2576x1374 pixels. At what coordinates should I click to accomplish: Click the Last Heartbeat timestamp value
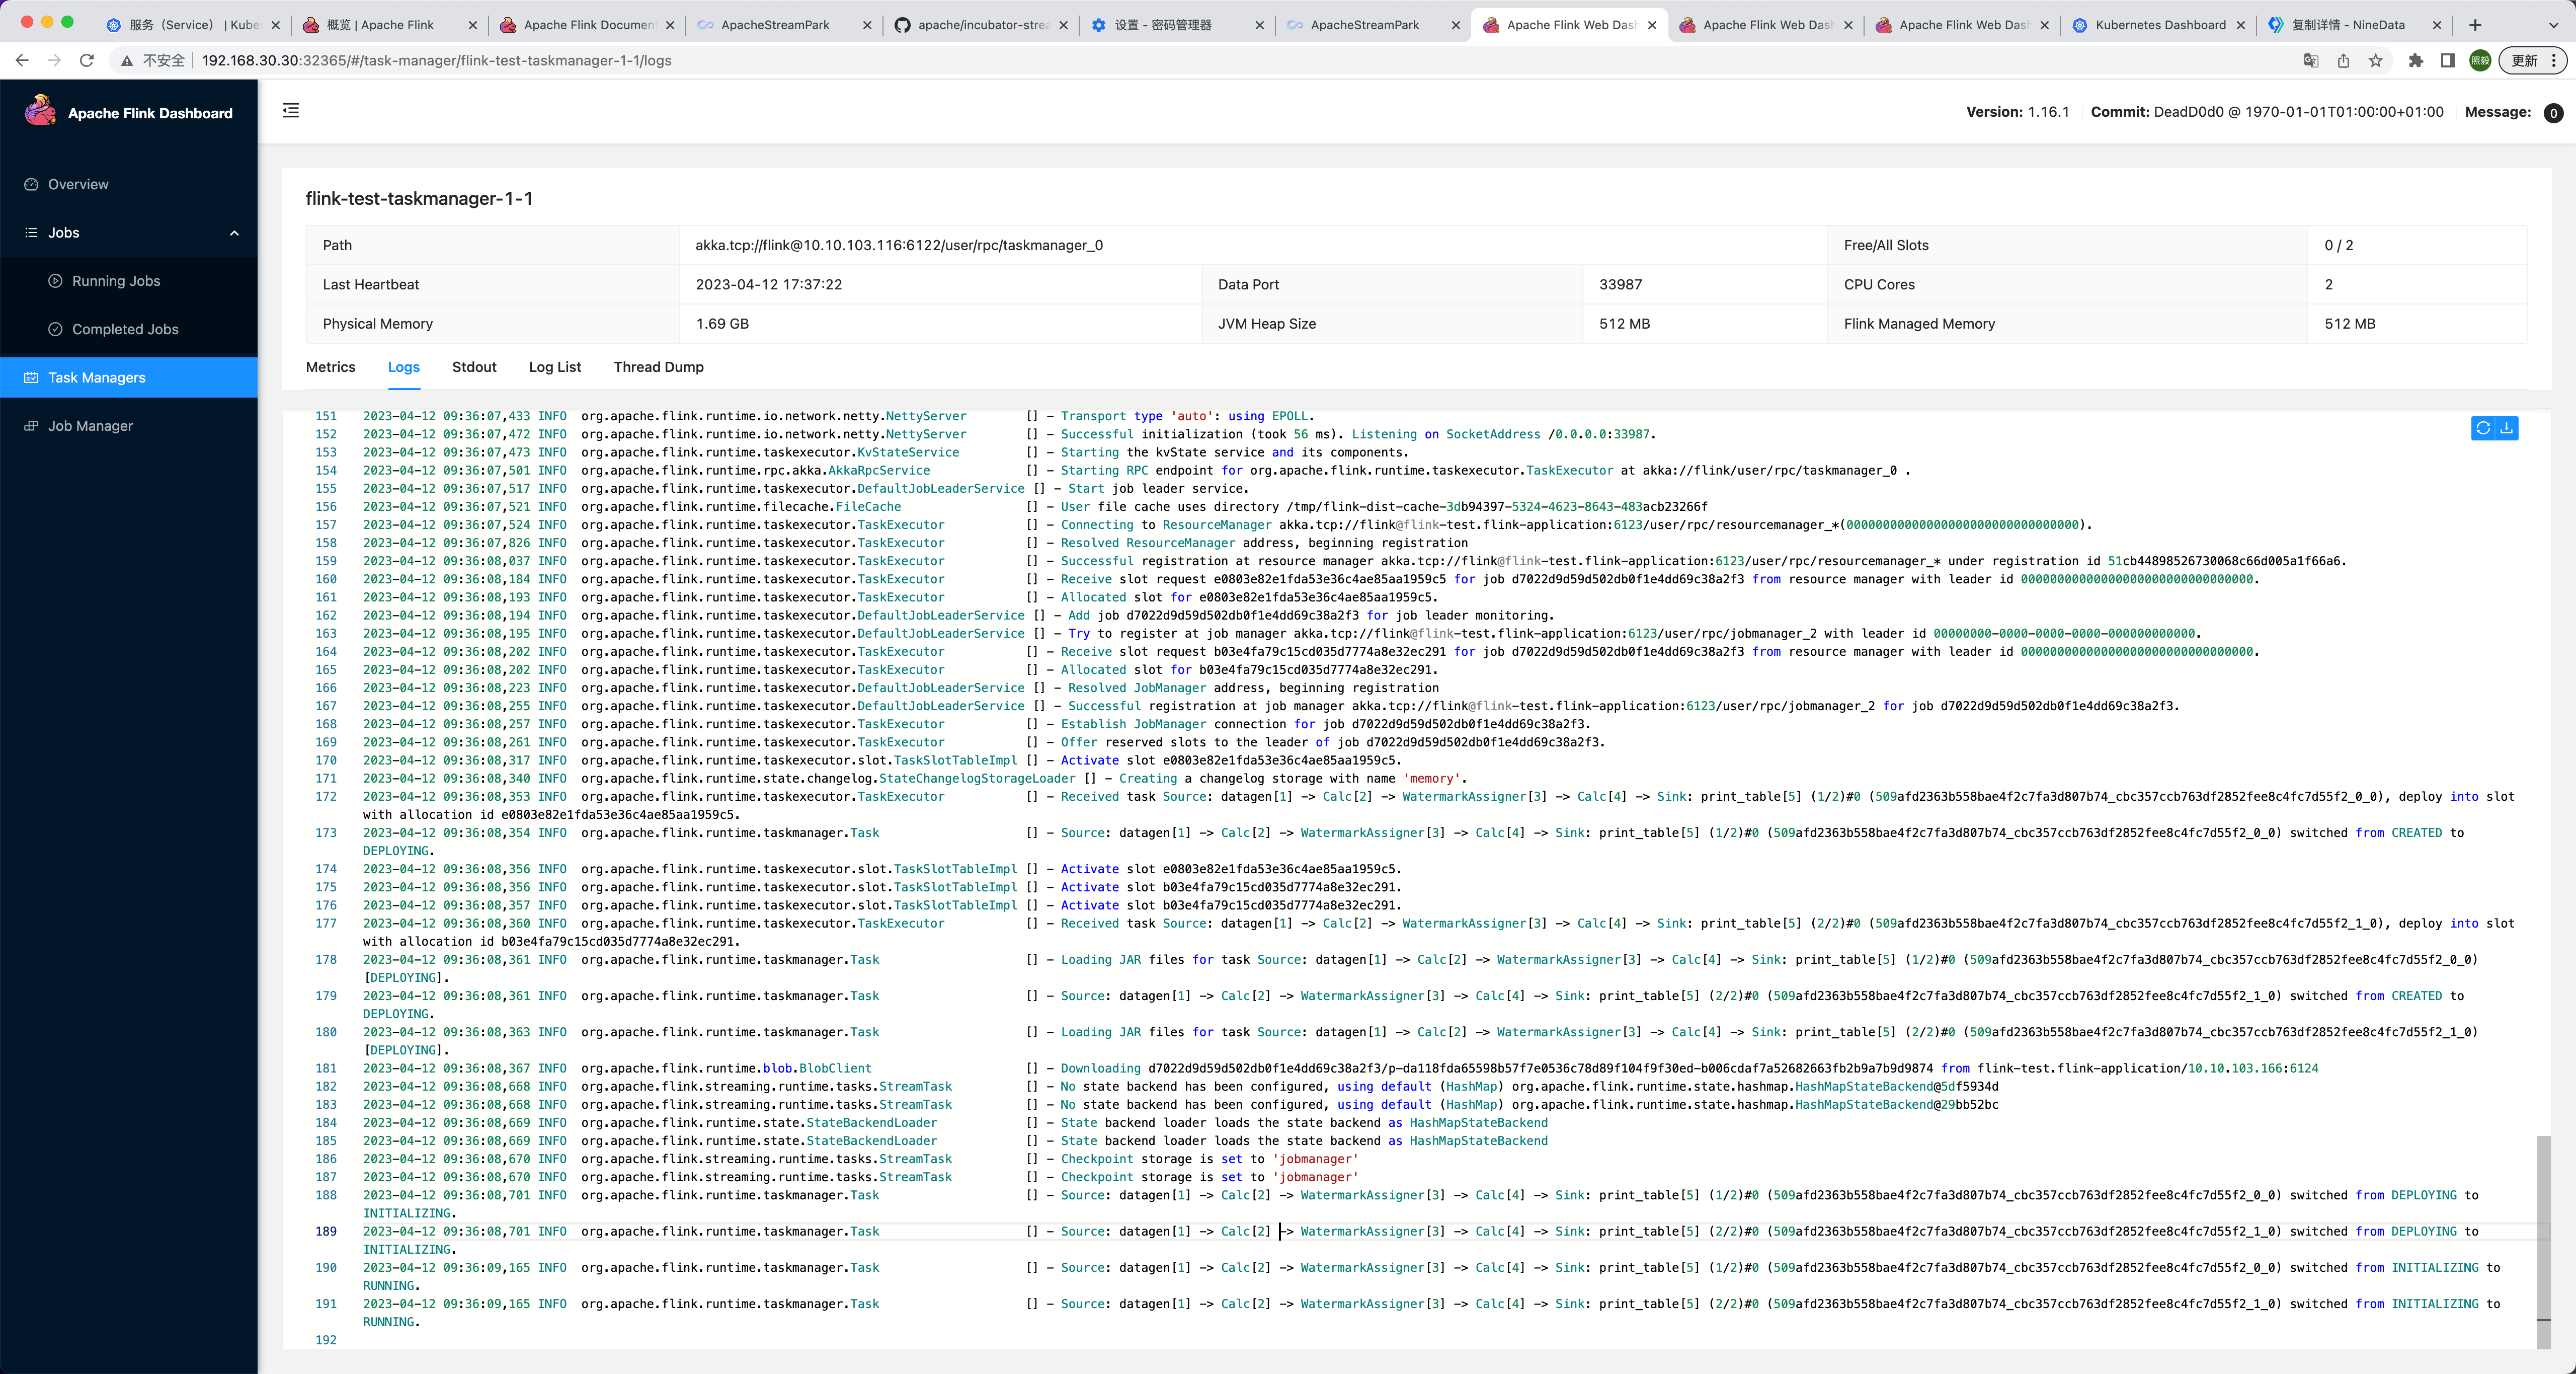coord(769,284)
